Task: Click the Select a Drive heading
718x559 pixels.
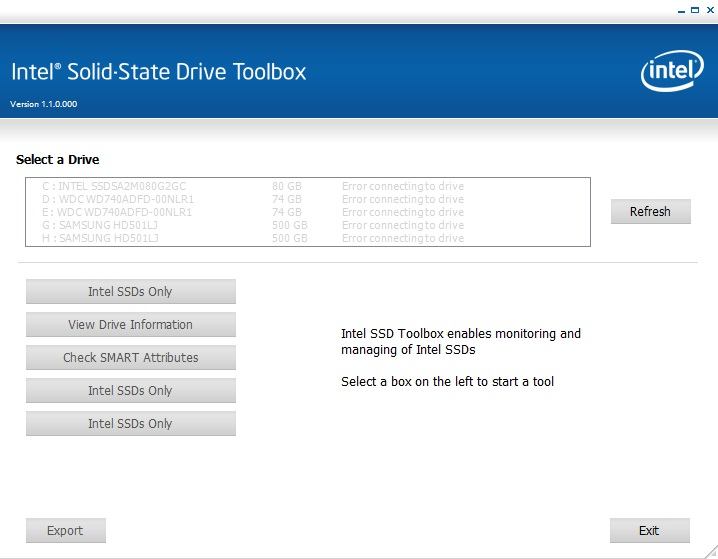Action: (58, 160)
